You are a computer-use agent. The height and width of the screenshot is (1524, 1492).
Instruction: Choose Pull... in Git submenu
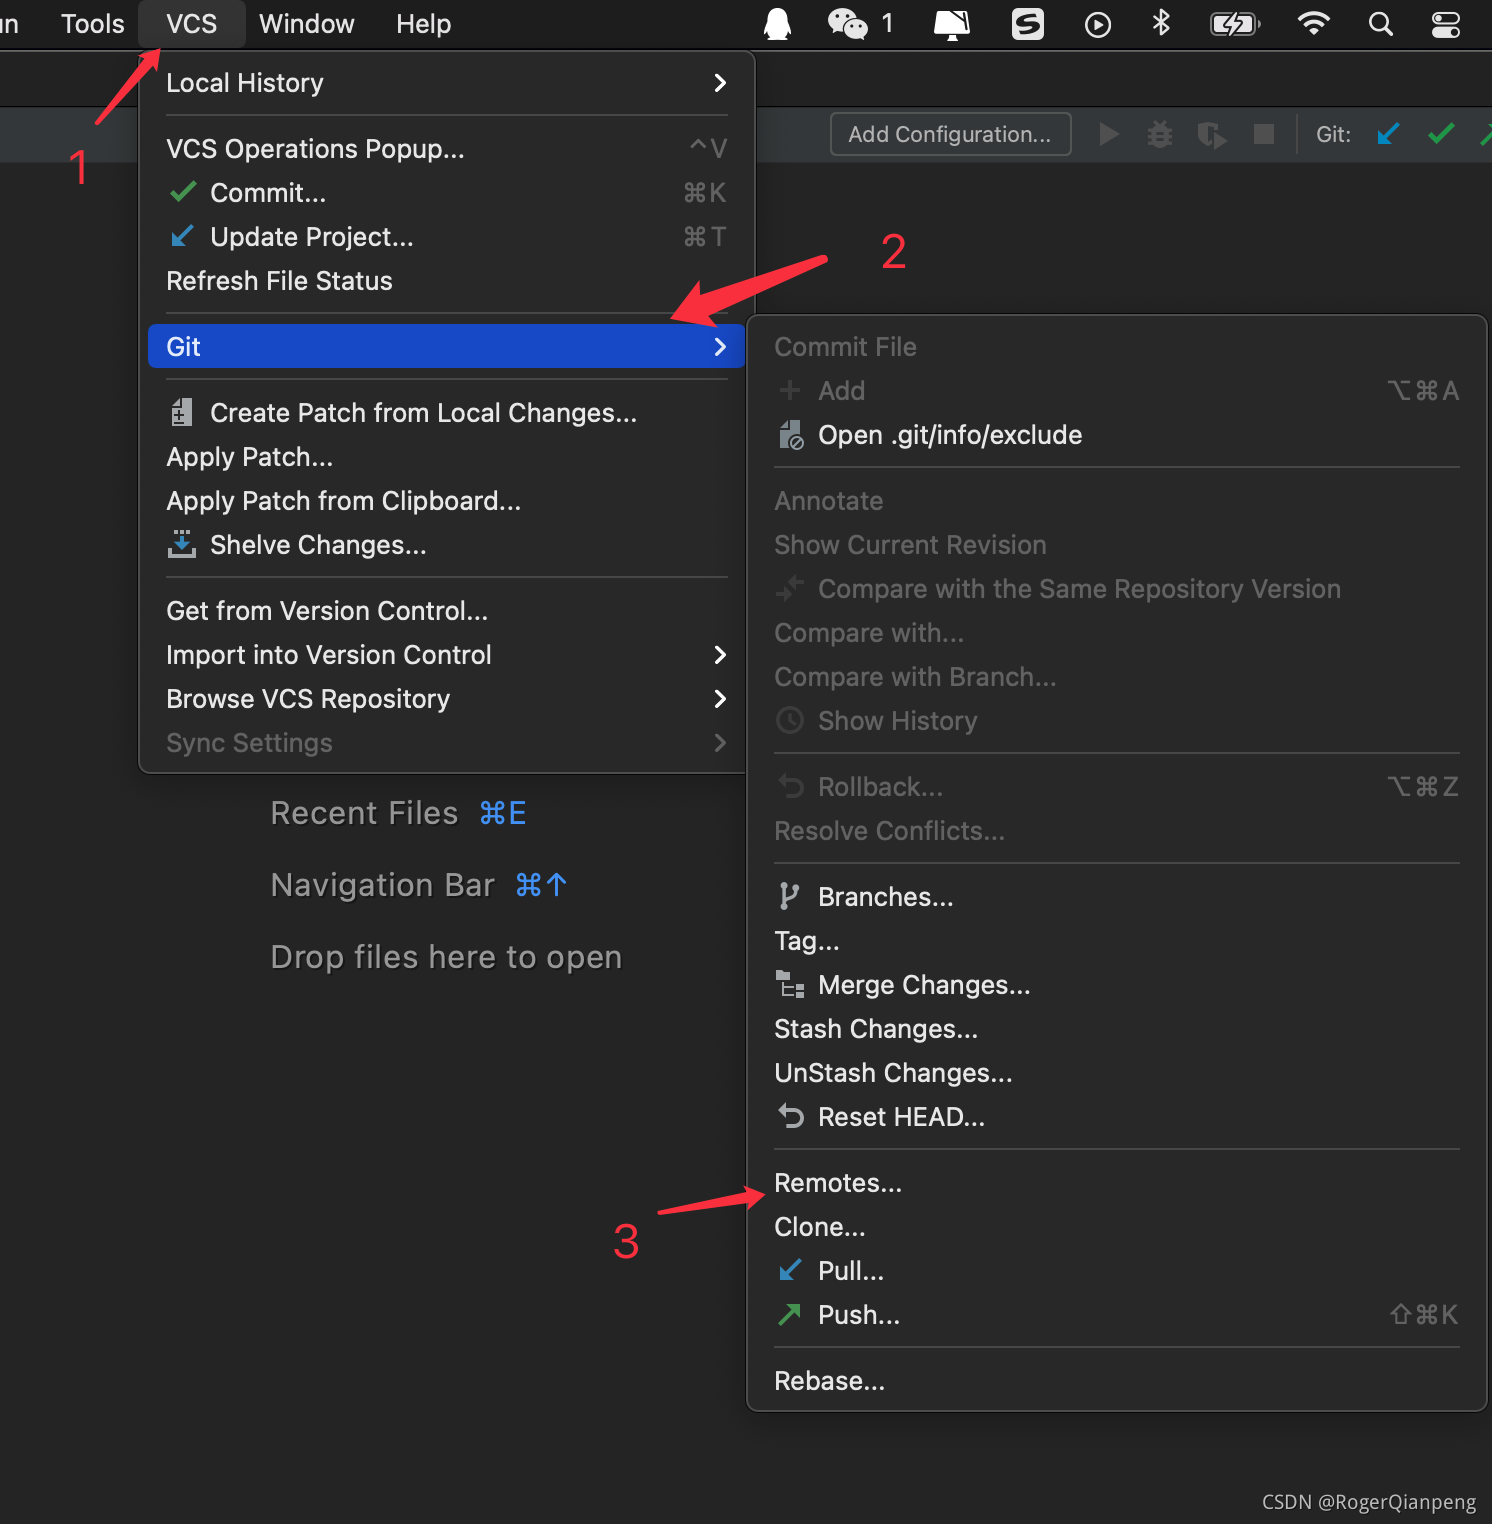pyautogui.click(x=1117, y=1271)
